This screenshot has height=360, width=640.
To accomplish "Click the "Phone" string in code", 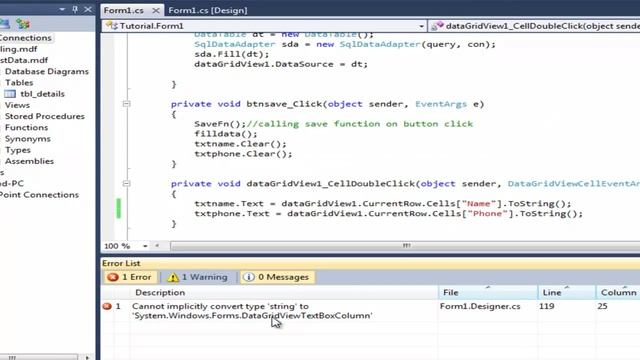I will pos(487,214).
